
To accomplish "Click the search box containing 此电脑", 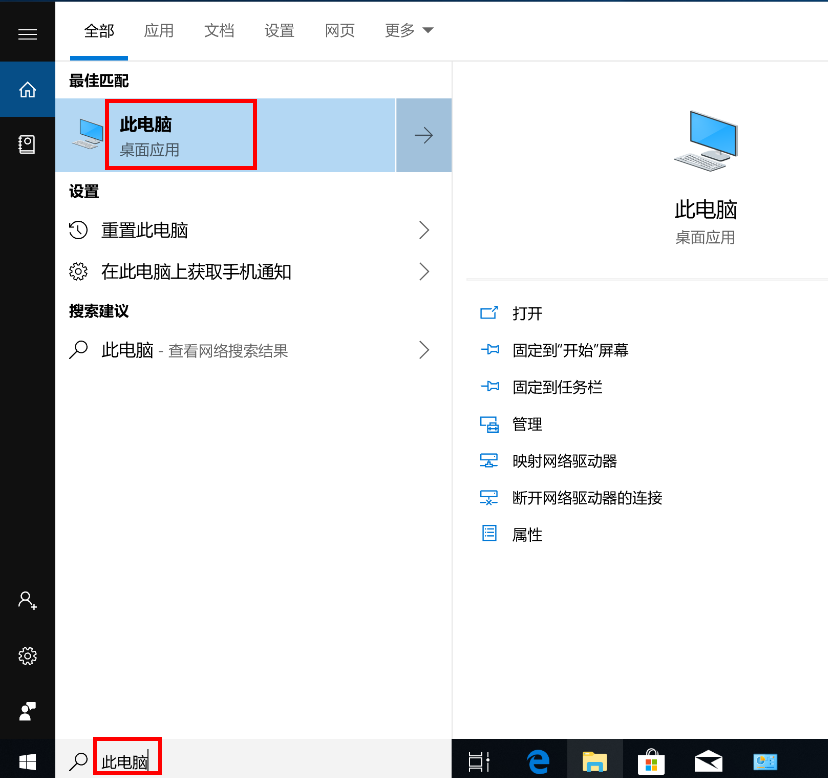I will coord(250,761).
